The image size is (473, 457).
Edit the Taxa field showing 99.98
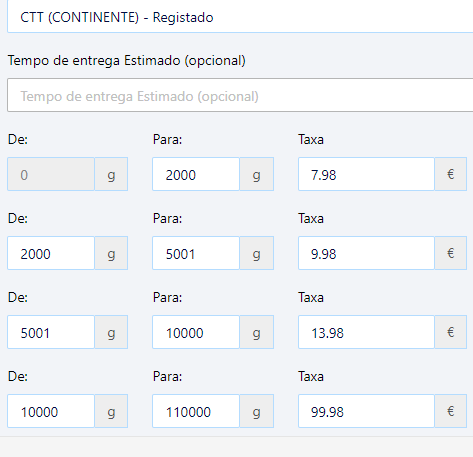tap(366, 411)
